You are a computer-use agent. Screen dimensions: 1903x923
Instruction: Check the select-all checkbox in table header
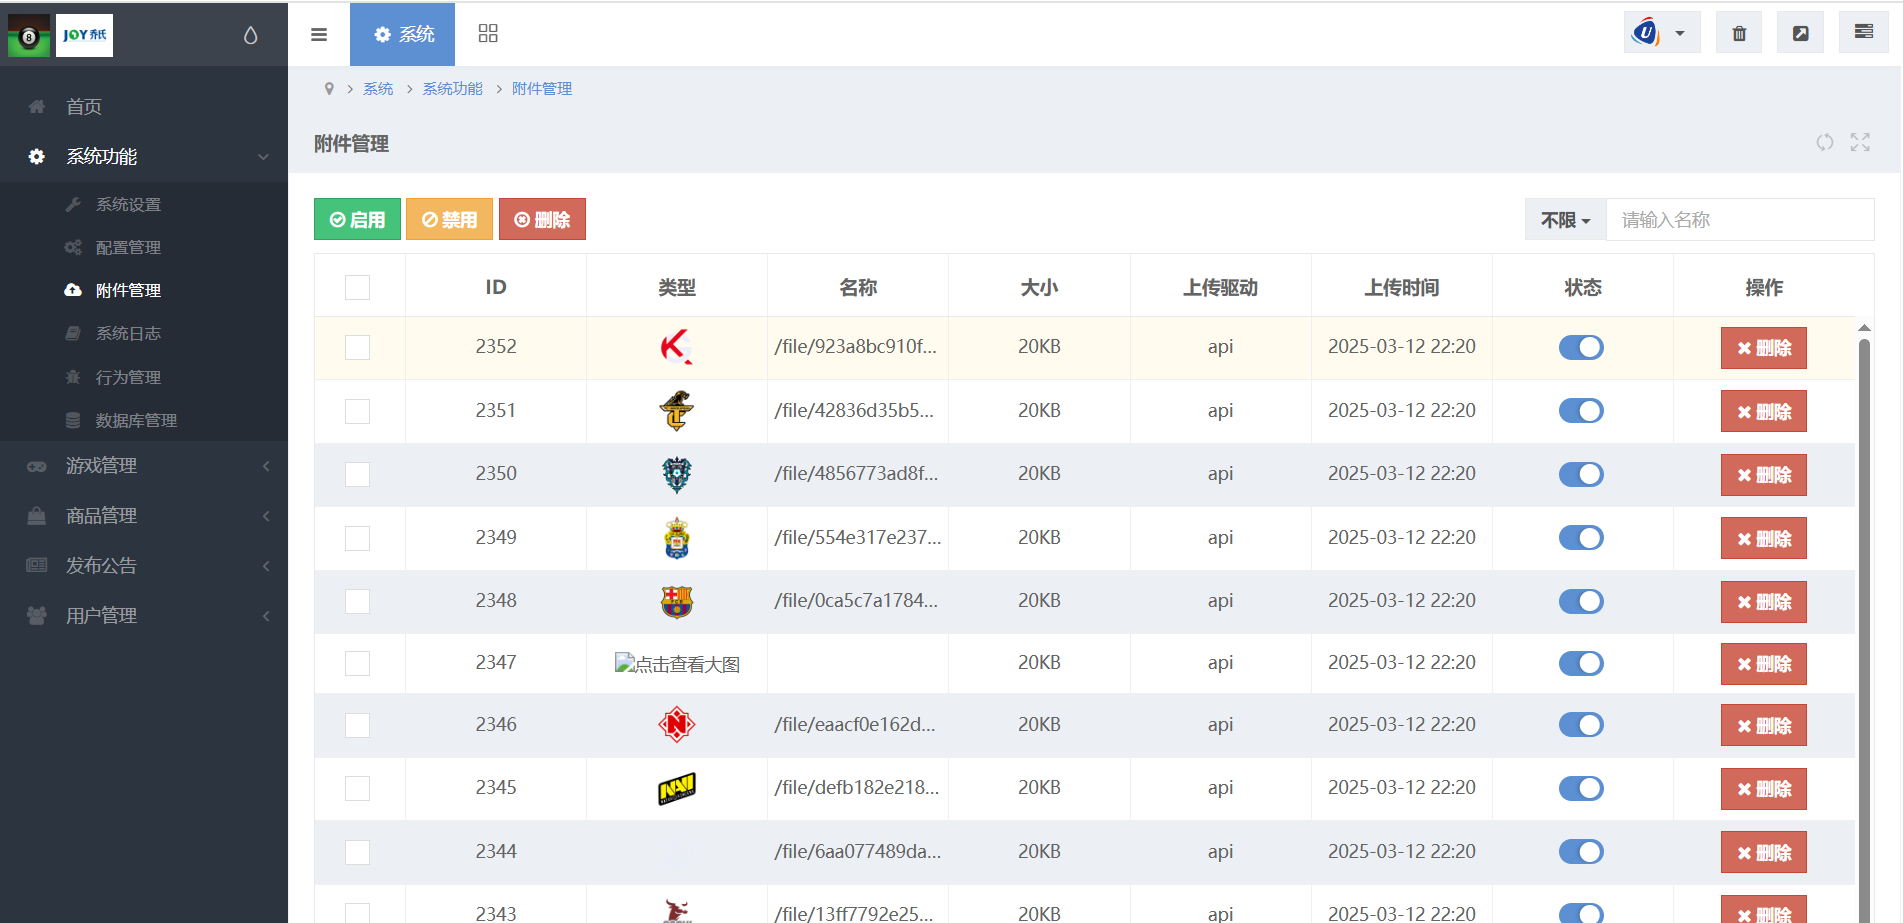357,288
